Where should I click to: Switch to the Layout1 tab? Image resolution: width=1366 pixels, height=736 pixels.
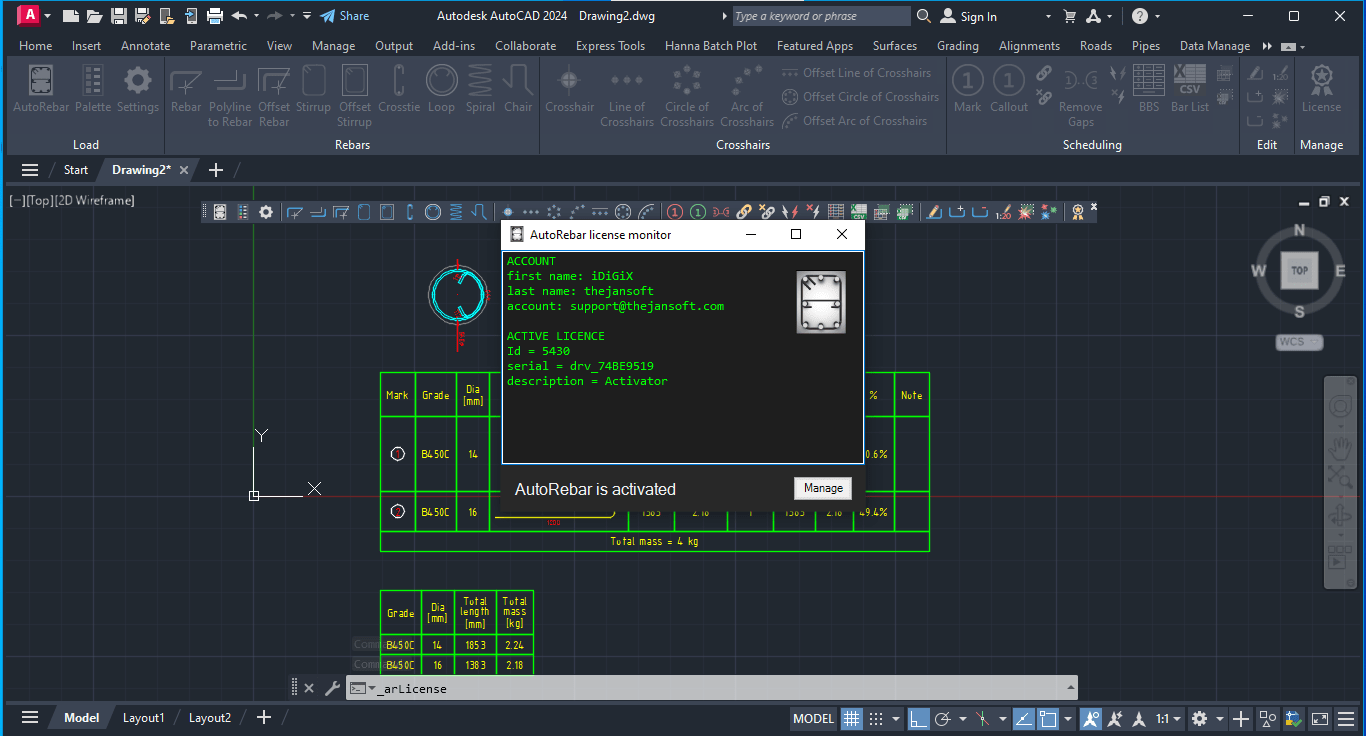143,718
